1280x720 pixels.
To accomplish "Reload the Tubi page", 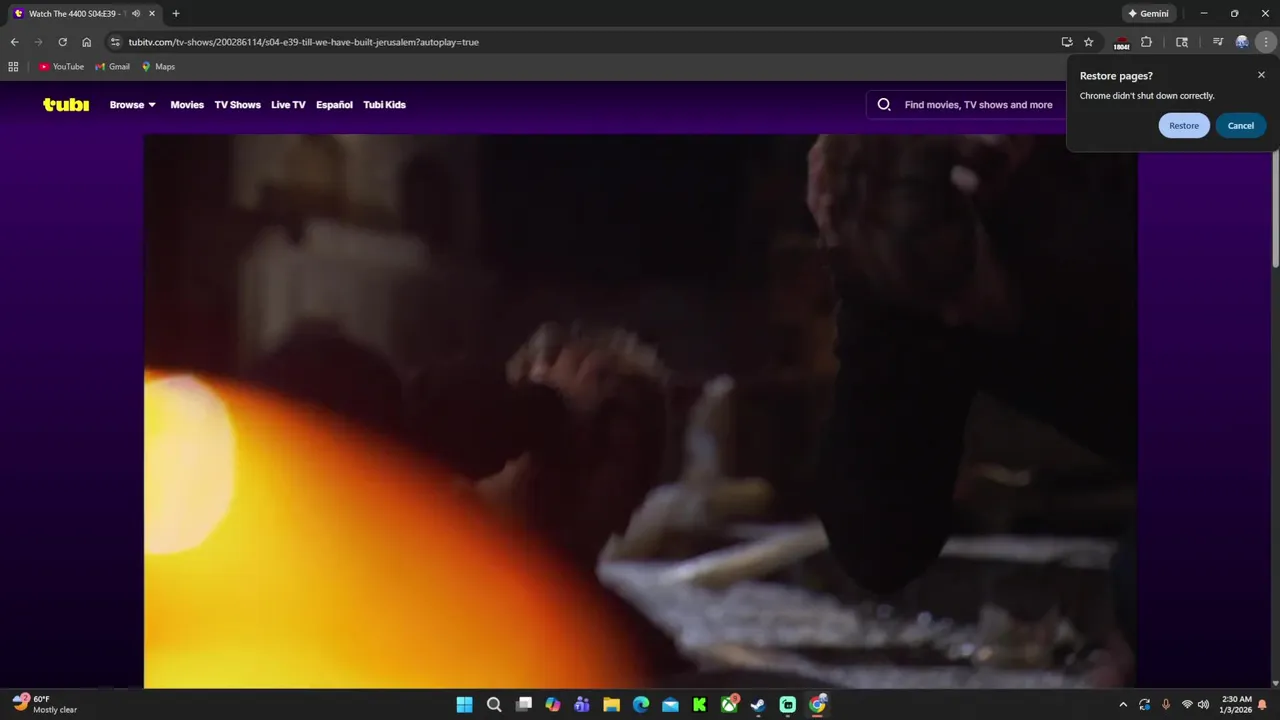I will click(62, 42).
